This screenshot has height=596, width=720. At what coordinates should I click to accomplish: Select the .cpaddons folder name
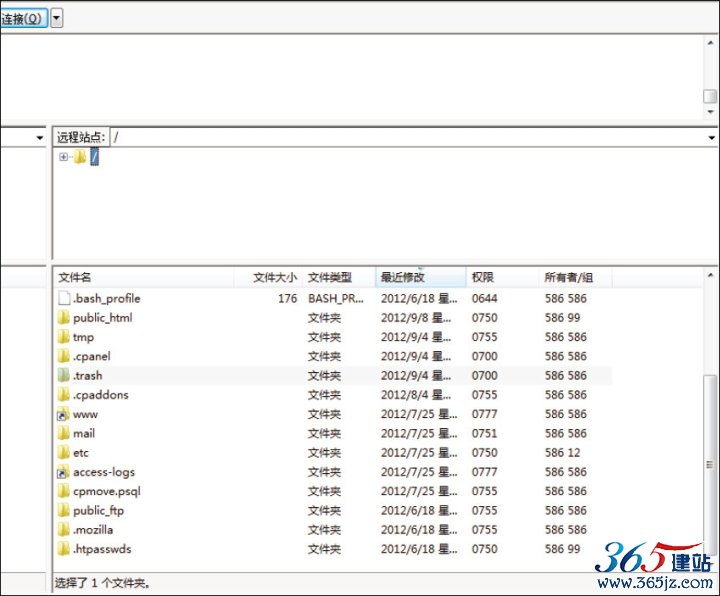coord(101,395)
